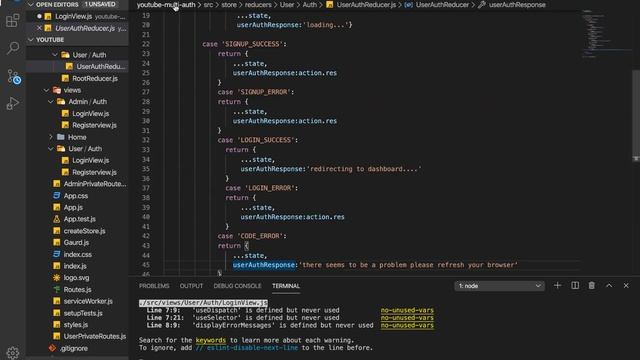Click the reducers breadcrumb segment
The height and width of the screenshot is (360, 640).
click(258, 5)
